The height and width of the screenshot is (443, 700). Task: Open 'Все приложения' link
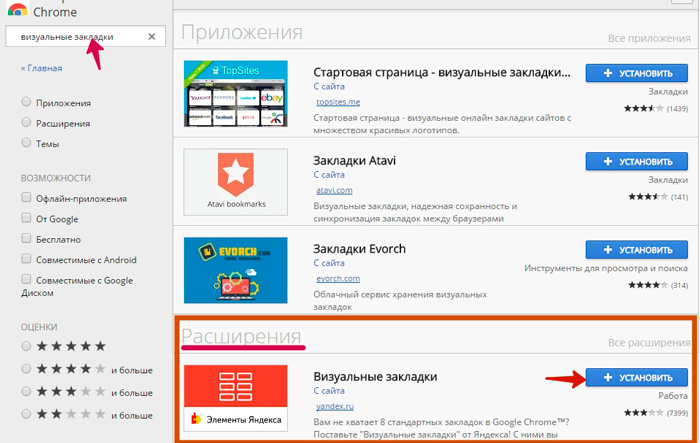649,39
